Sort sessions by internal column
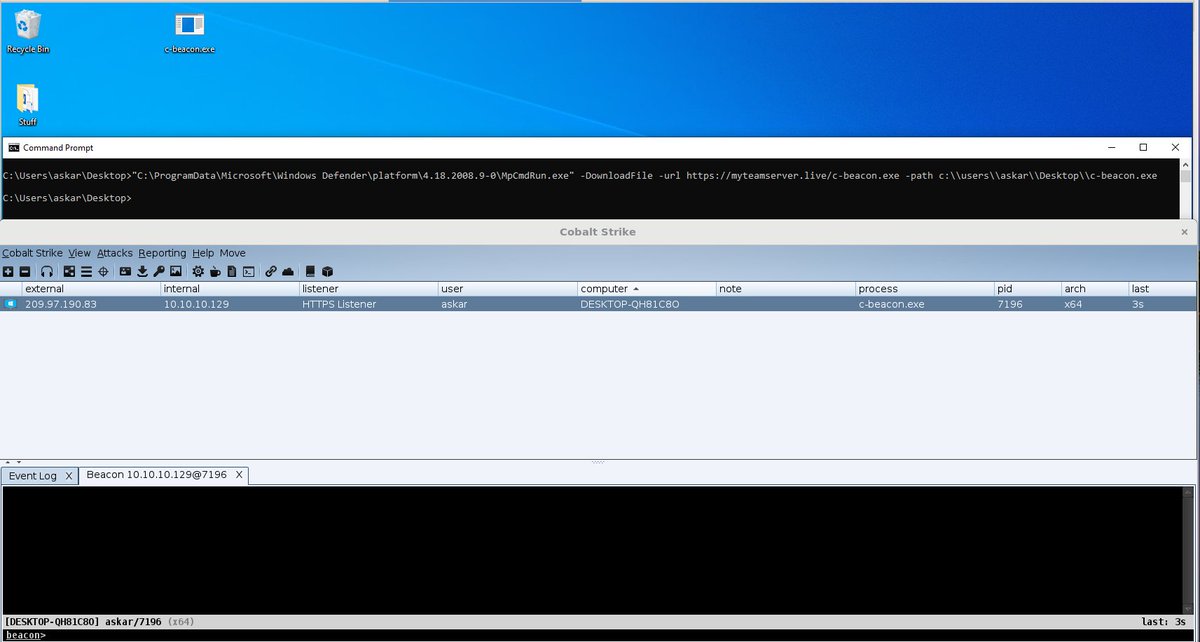Screen dimensions: 1200x642 [x=229, y=289]
